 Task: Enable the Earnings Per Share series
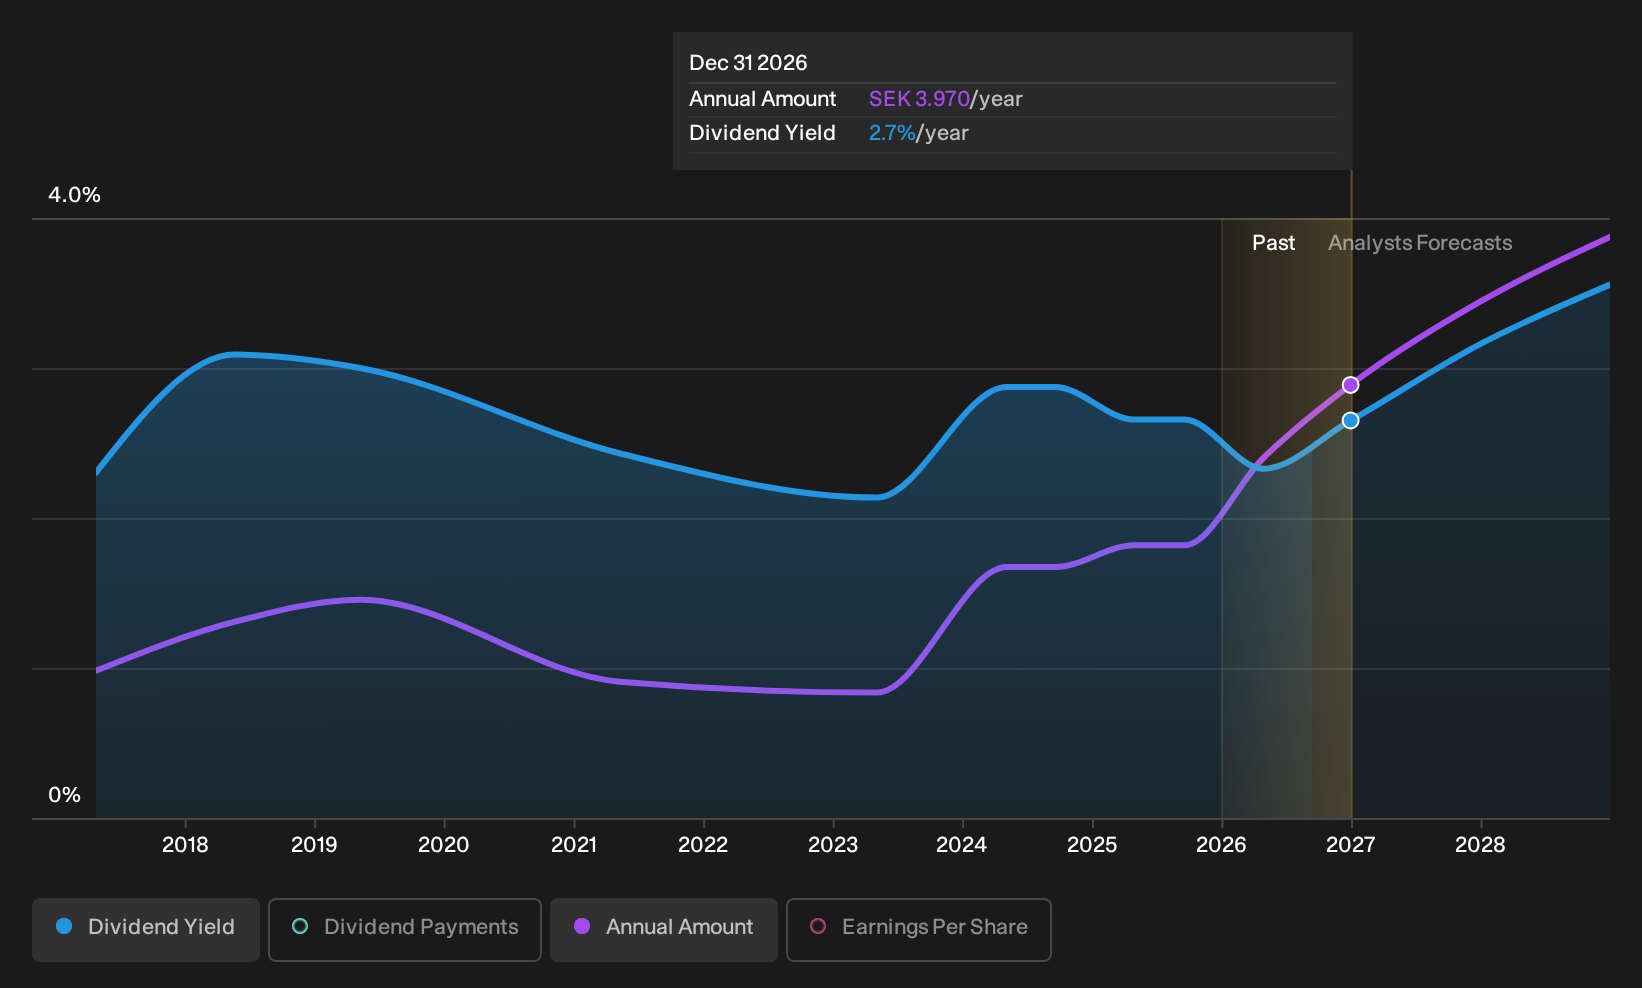919,930
